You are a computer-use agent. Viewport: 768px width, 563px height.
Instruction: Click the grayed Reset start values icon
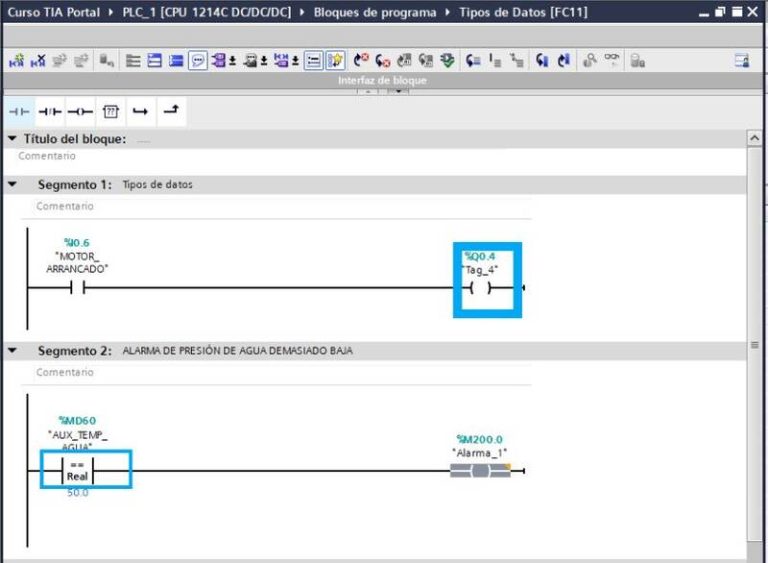(107, 61)
